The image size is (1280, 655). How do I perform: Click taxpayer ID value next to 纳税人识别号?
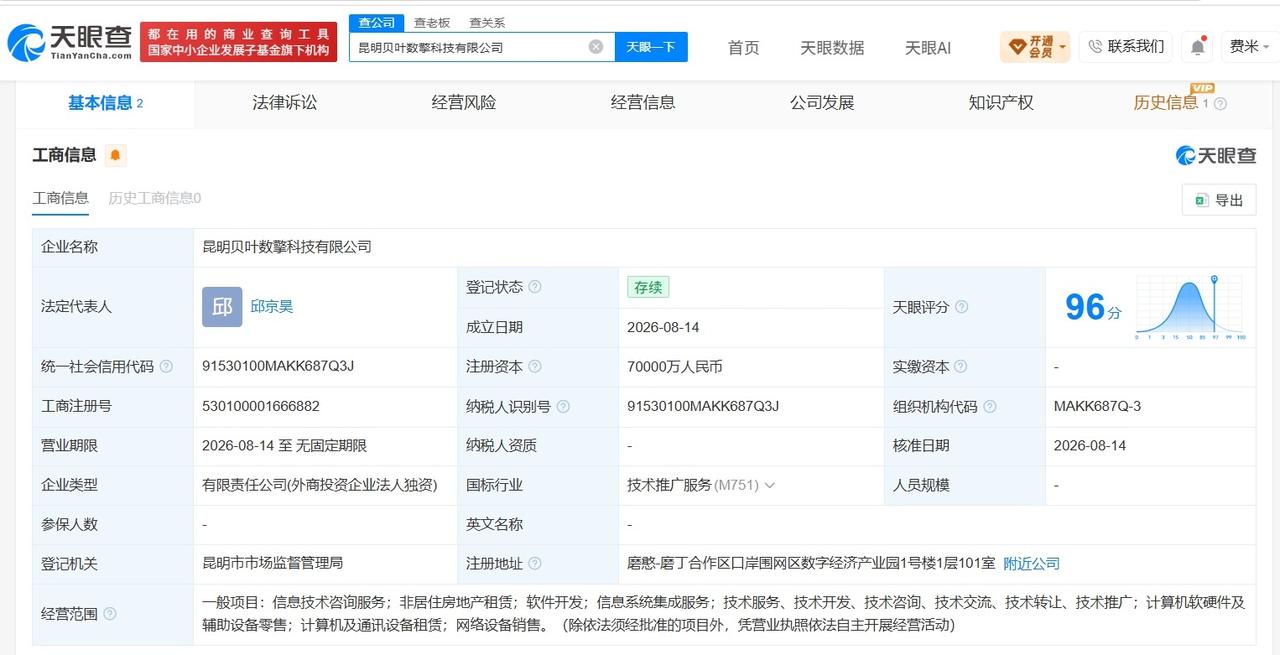pyautogui.click(x=703, y=407)
